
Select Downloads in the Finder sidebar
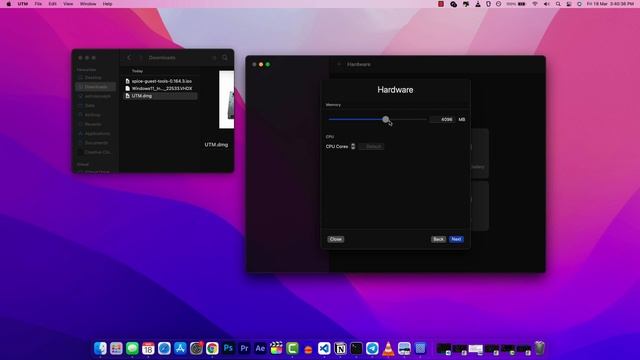tap(96, 87)
